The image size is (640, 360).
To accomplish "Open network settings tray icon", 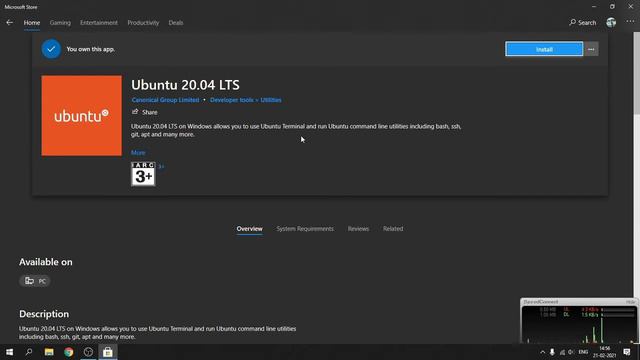I will [562, 352].
